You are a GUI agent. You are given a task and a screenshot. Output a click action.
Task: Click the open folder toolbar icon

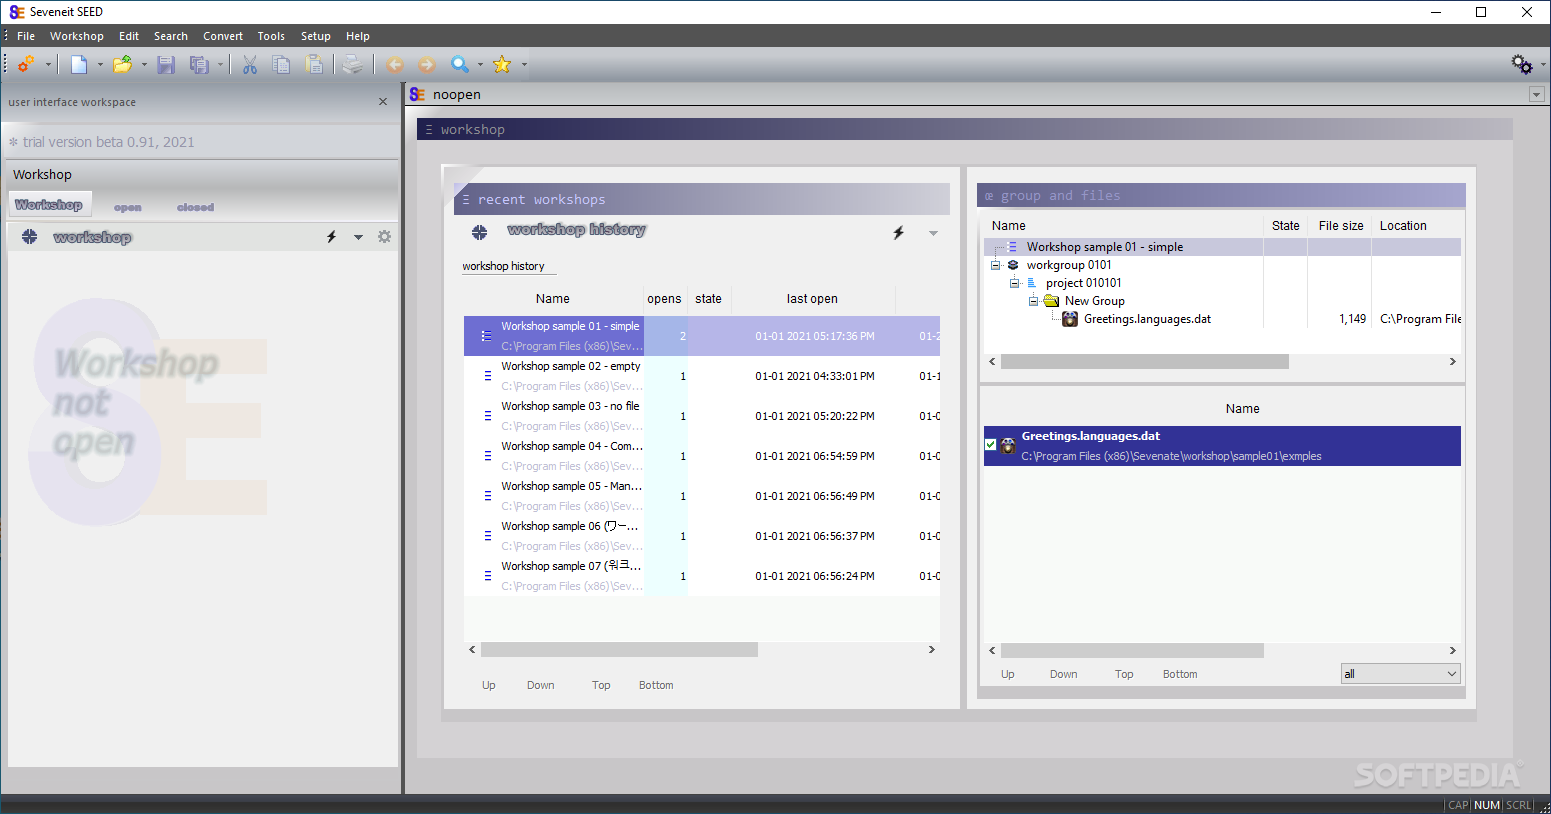click(x=122, y=64)
